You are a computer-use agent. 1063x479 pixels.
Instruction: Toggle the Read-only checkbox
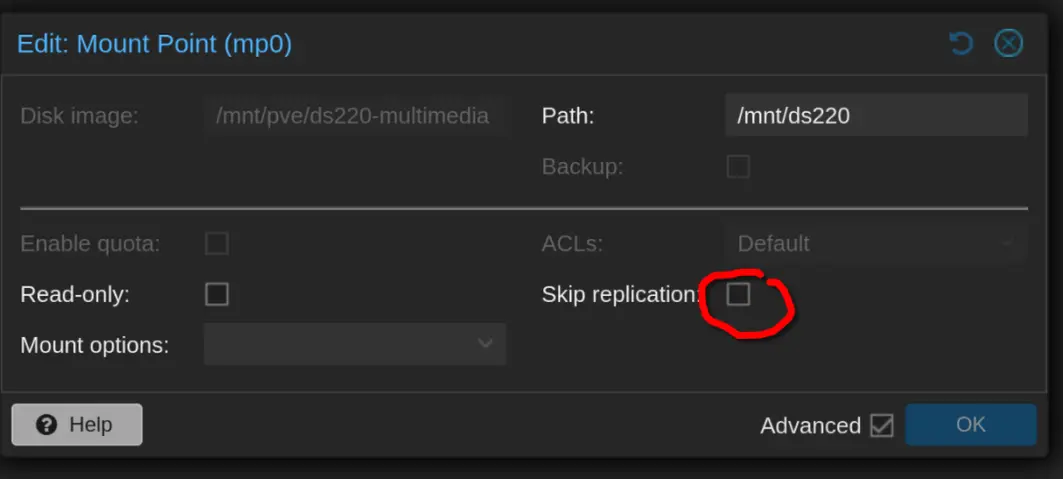point(217,295)
